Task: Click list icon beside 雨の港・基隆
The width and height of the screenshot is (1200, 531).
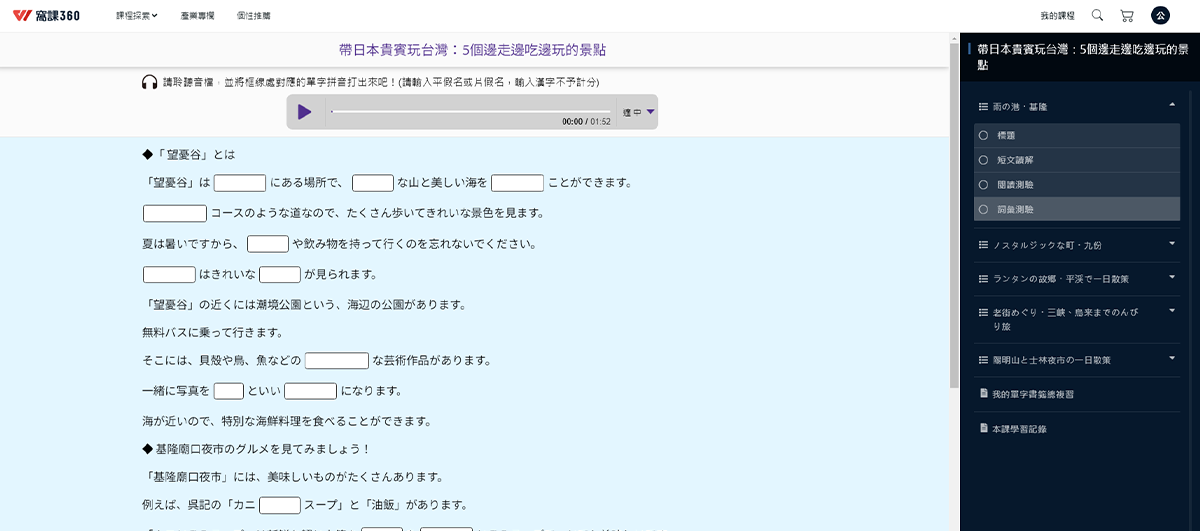Action: [x=983, y=106]
